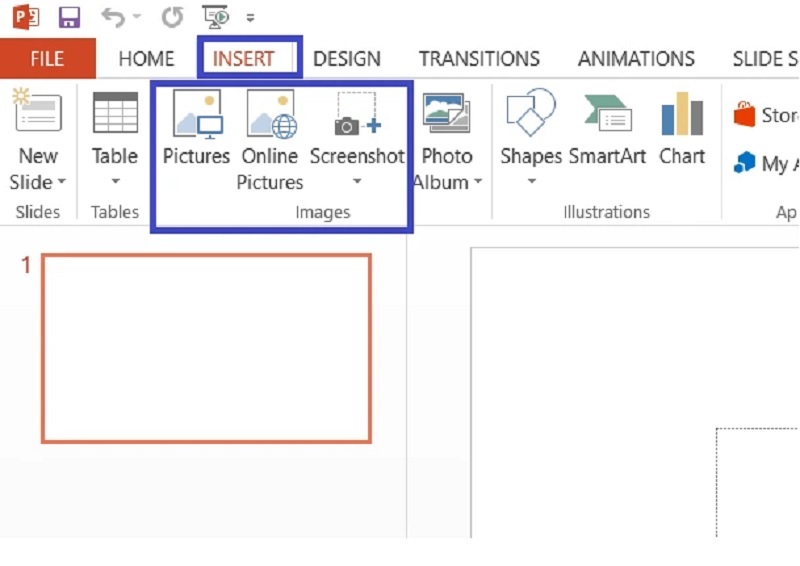
Task: Insert a Chart
Action: 682,129
